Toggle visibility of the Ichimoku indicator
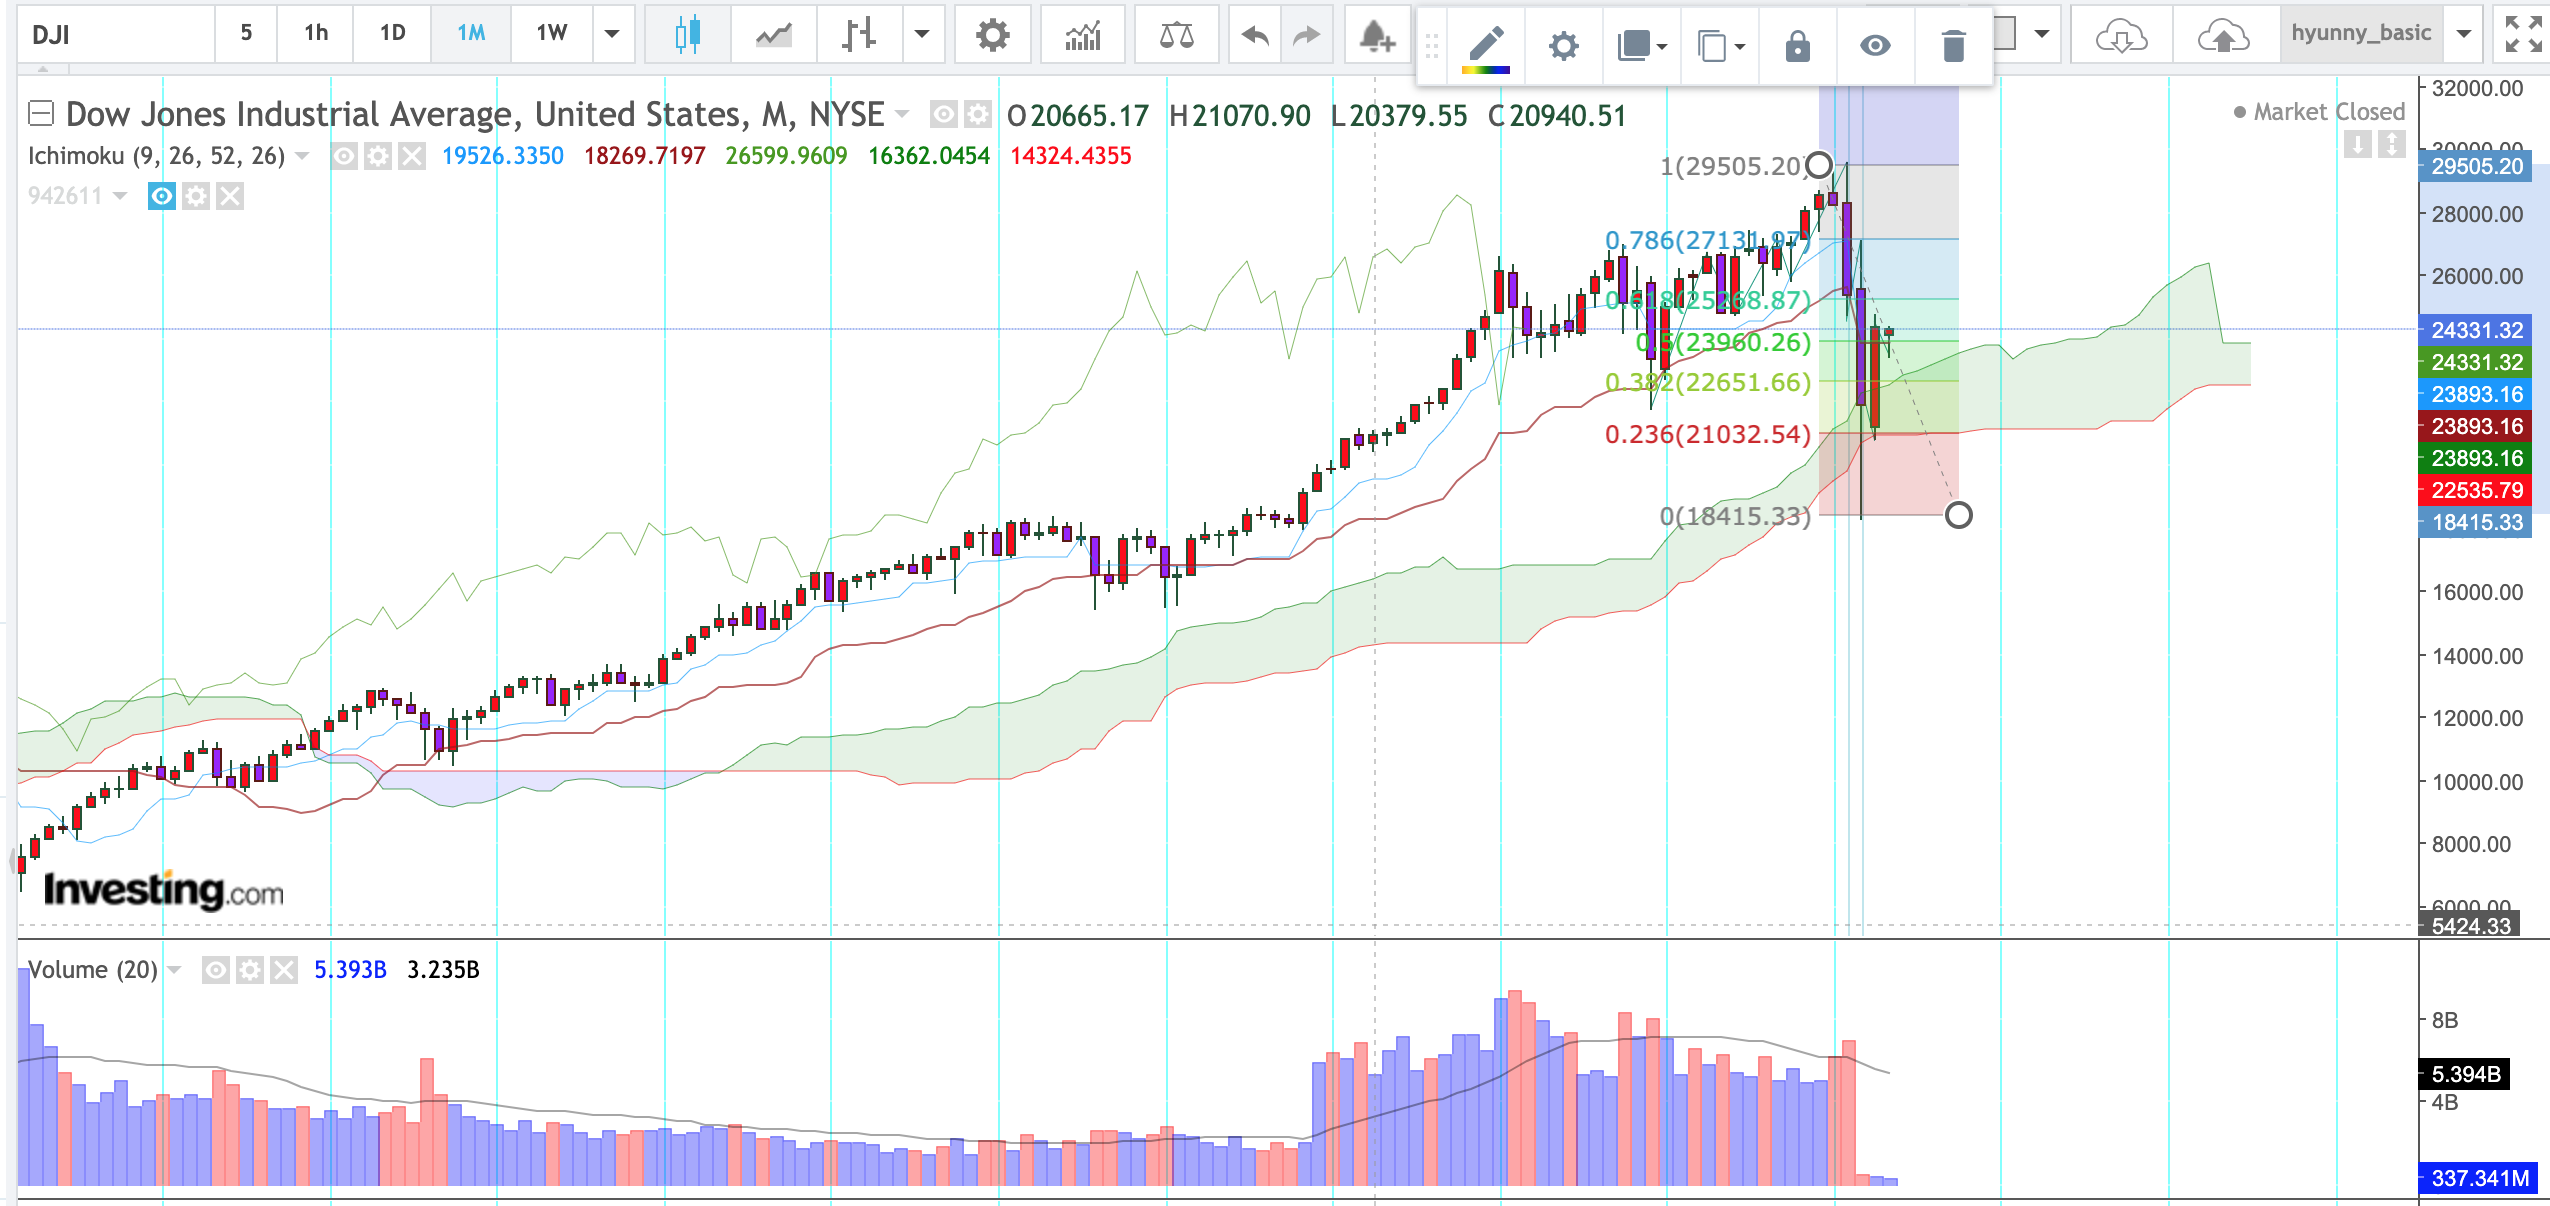Image resolution: width=2550 pixels, height=1206 pixels. 344,156
